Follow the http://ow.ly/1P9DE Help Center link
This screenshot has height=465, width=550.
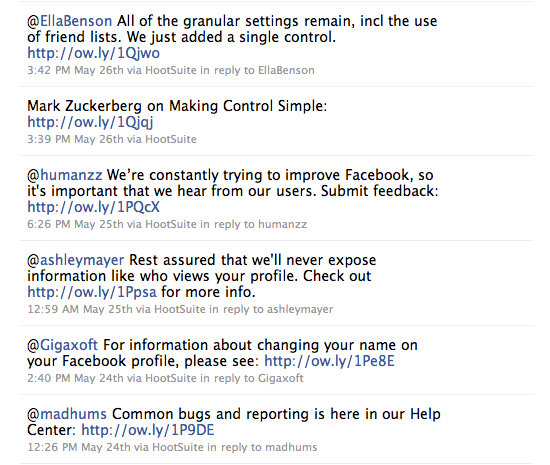click(x=148, y=430)
